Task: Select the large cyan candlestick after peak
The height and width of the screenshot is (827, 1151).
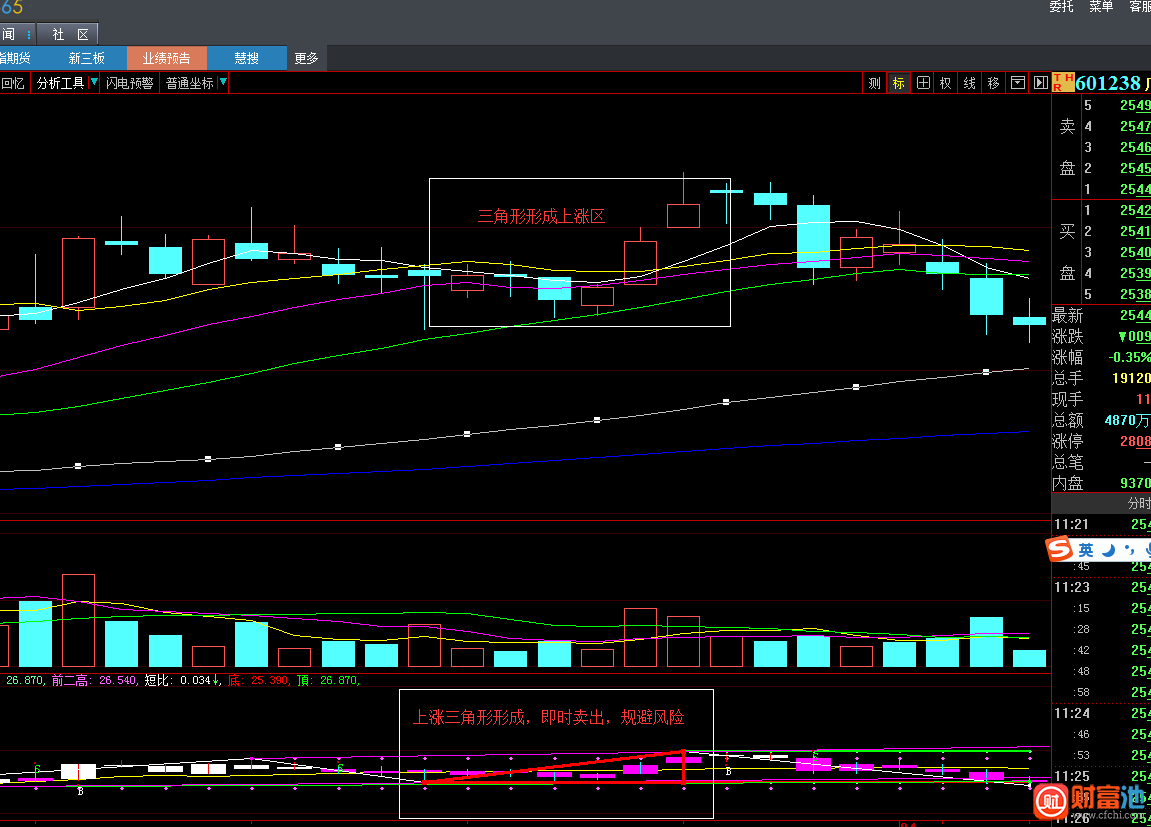Action: (x=813, y=236)
